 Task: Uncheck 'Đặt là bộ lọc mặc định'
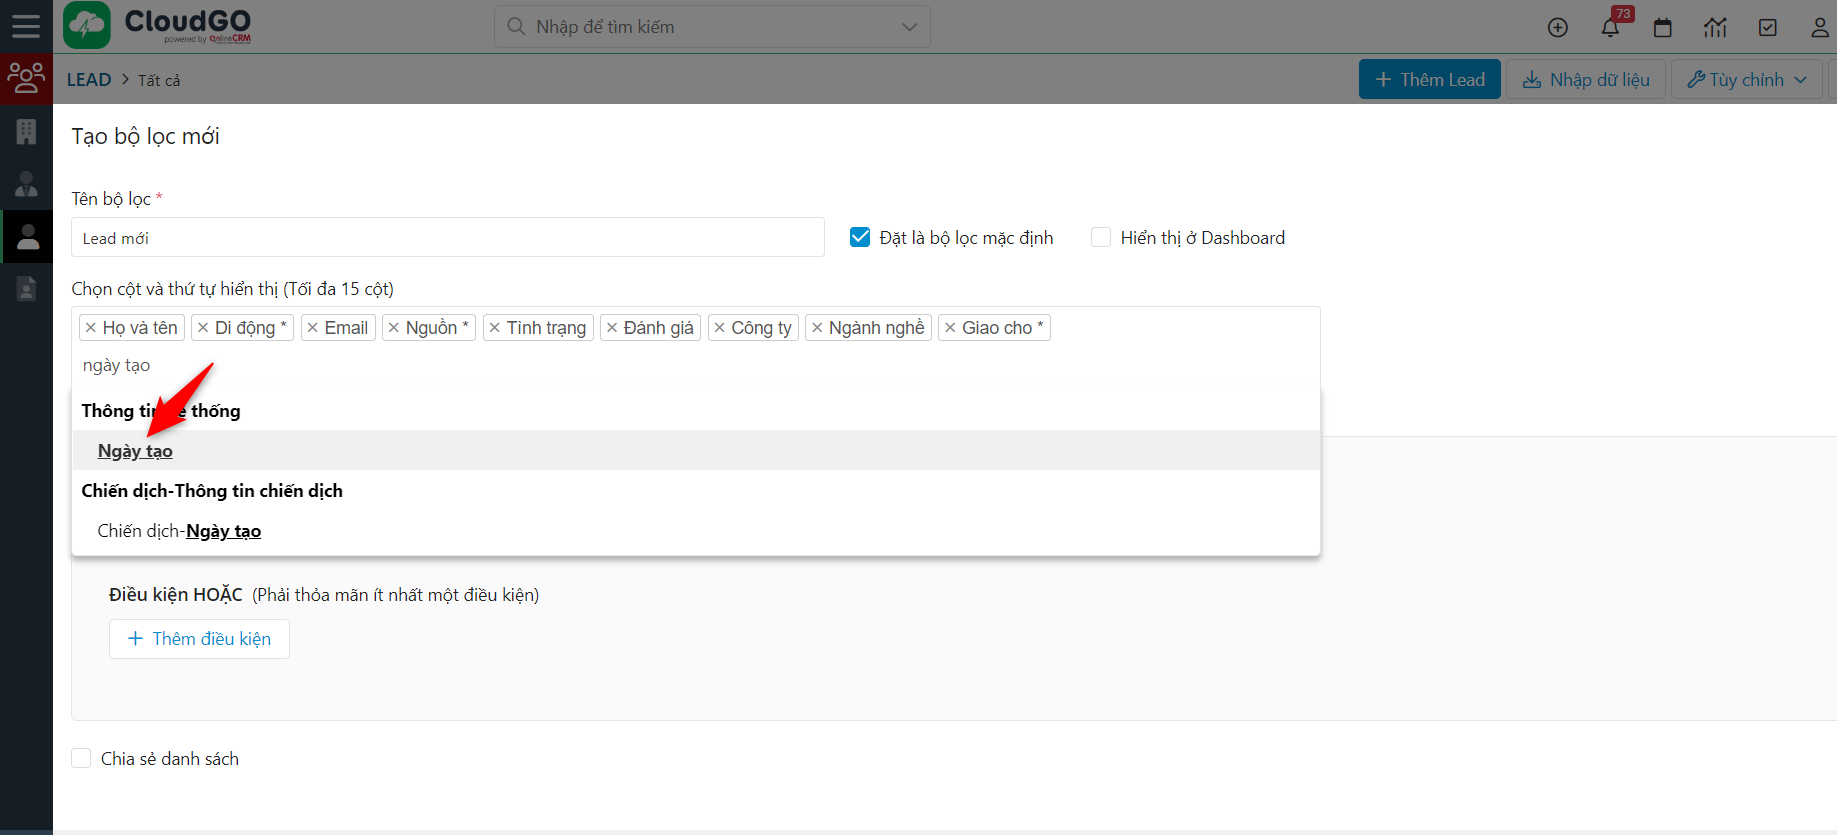point(860,237)
